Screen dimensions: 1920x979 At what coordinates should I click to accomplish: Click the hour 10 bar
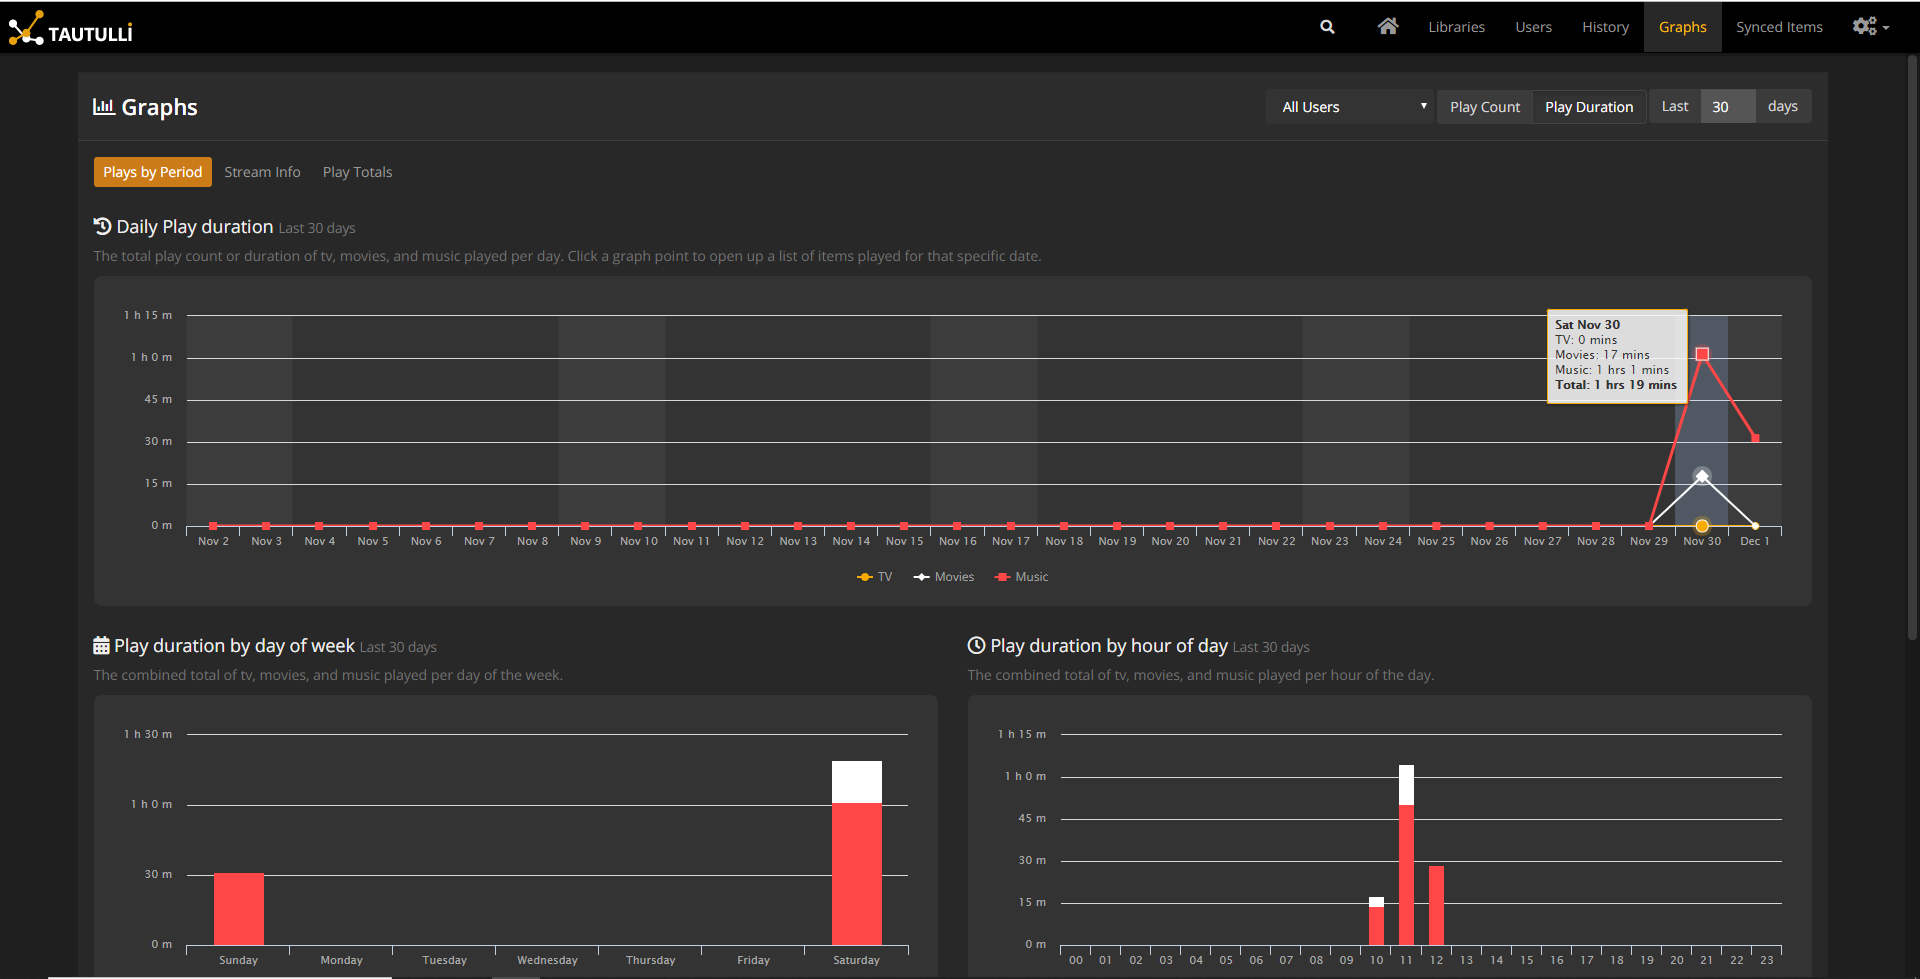tap(1376, 921)
